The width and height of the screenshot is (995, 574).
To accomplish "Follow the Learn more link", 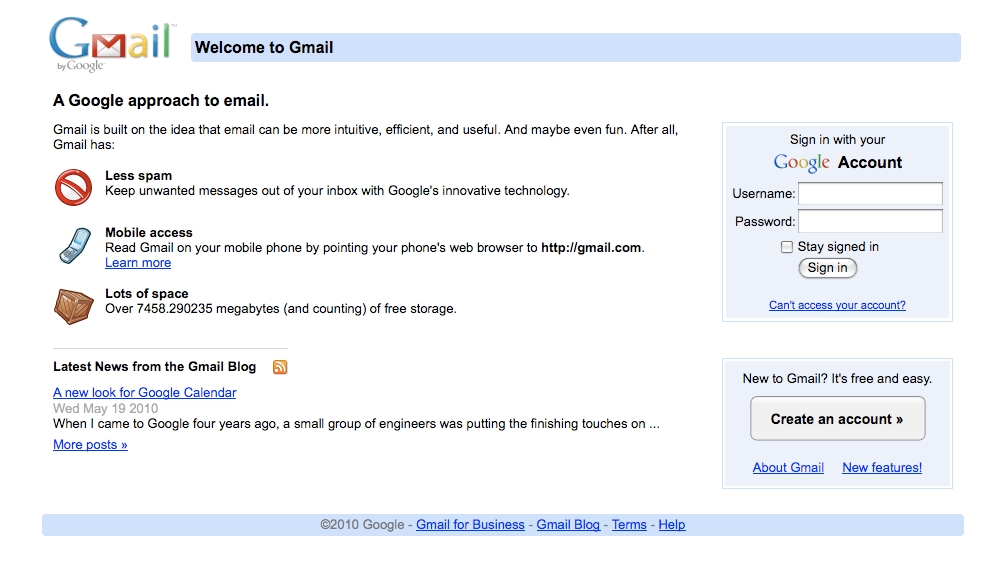I will click(138, 263).
